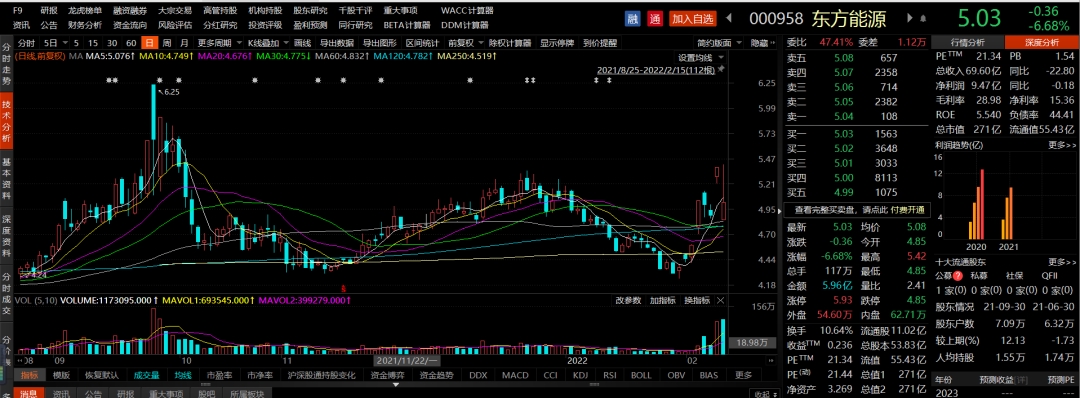The width and height of the screenshot is (1080, 398).
Task: Click the 公募 help question mark icon
Action: point(958,275)
